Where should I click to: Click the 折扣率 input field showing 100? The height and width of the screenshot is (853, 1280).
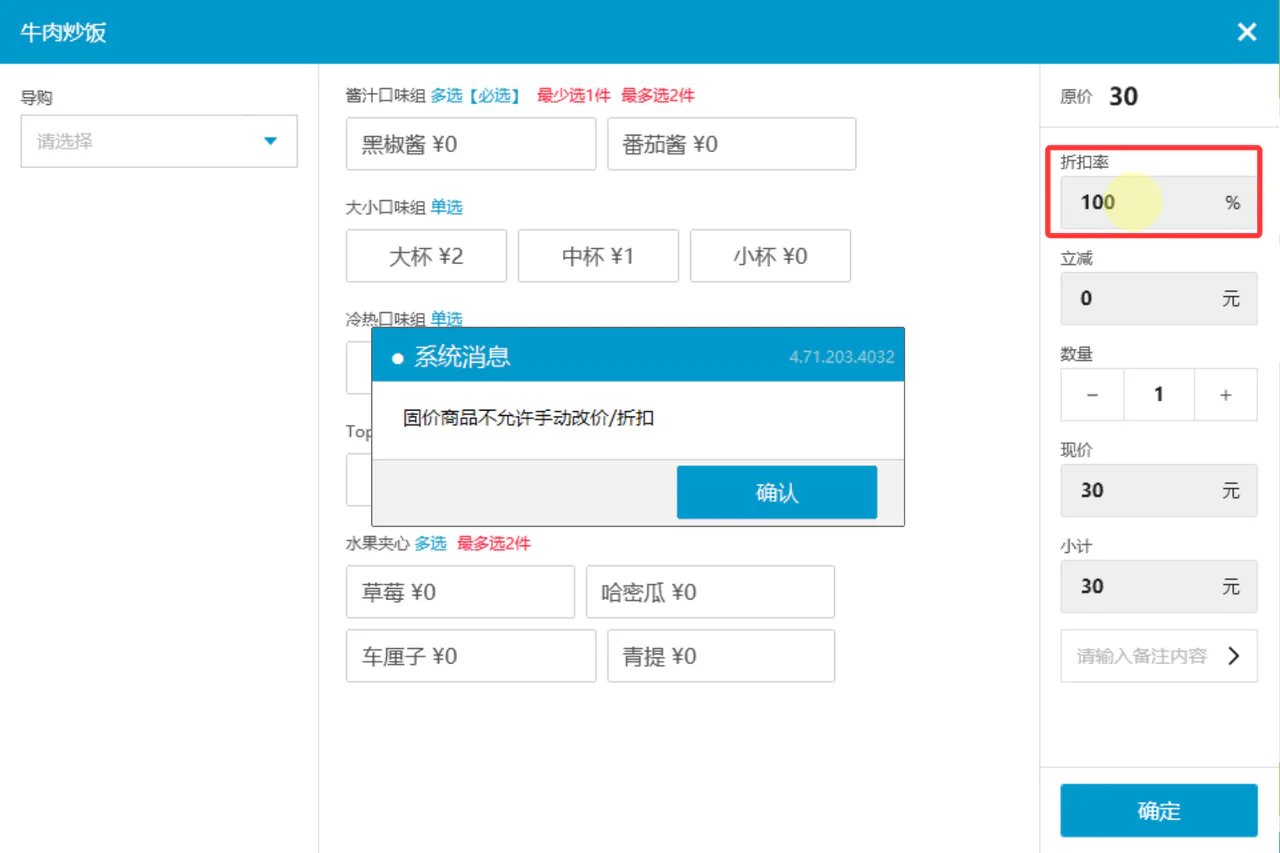pos(1159,202)
